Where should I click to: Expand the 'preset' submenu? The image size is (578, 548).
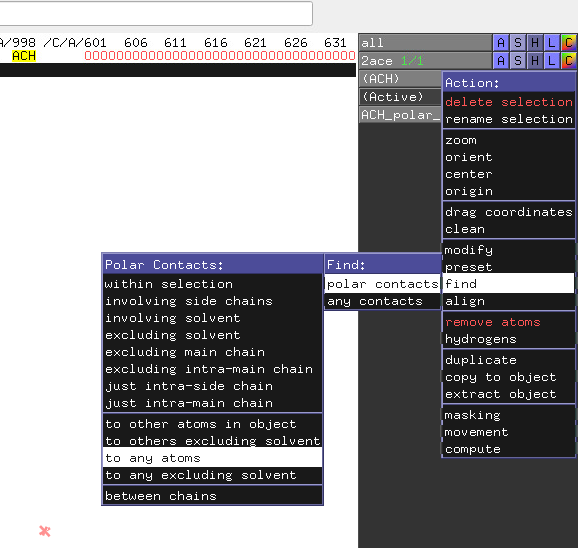pos(509,267)
